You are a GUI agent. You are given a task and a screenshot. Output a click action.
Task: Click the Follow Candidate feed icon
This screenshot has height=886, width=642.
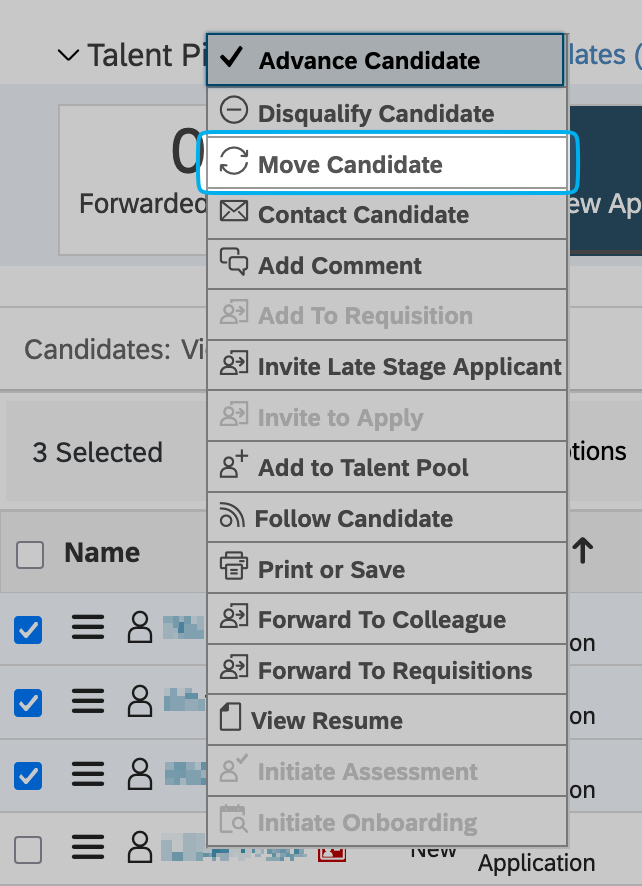[x=231, y=517]
